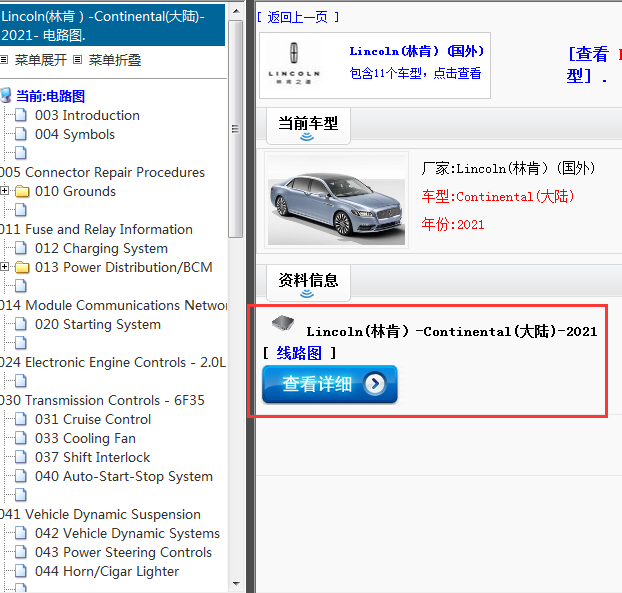This screenshot has height=593, width=622.
Task: Select 041 Vehicle Dynamic Suspension
Action: tap(100, 514)
